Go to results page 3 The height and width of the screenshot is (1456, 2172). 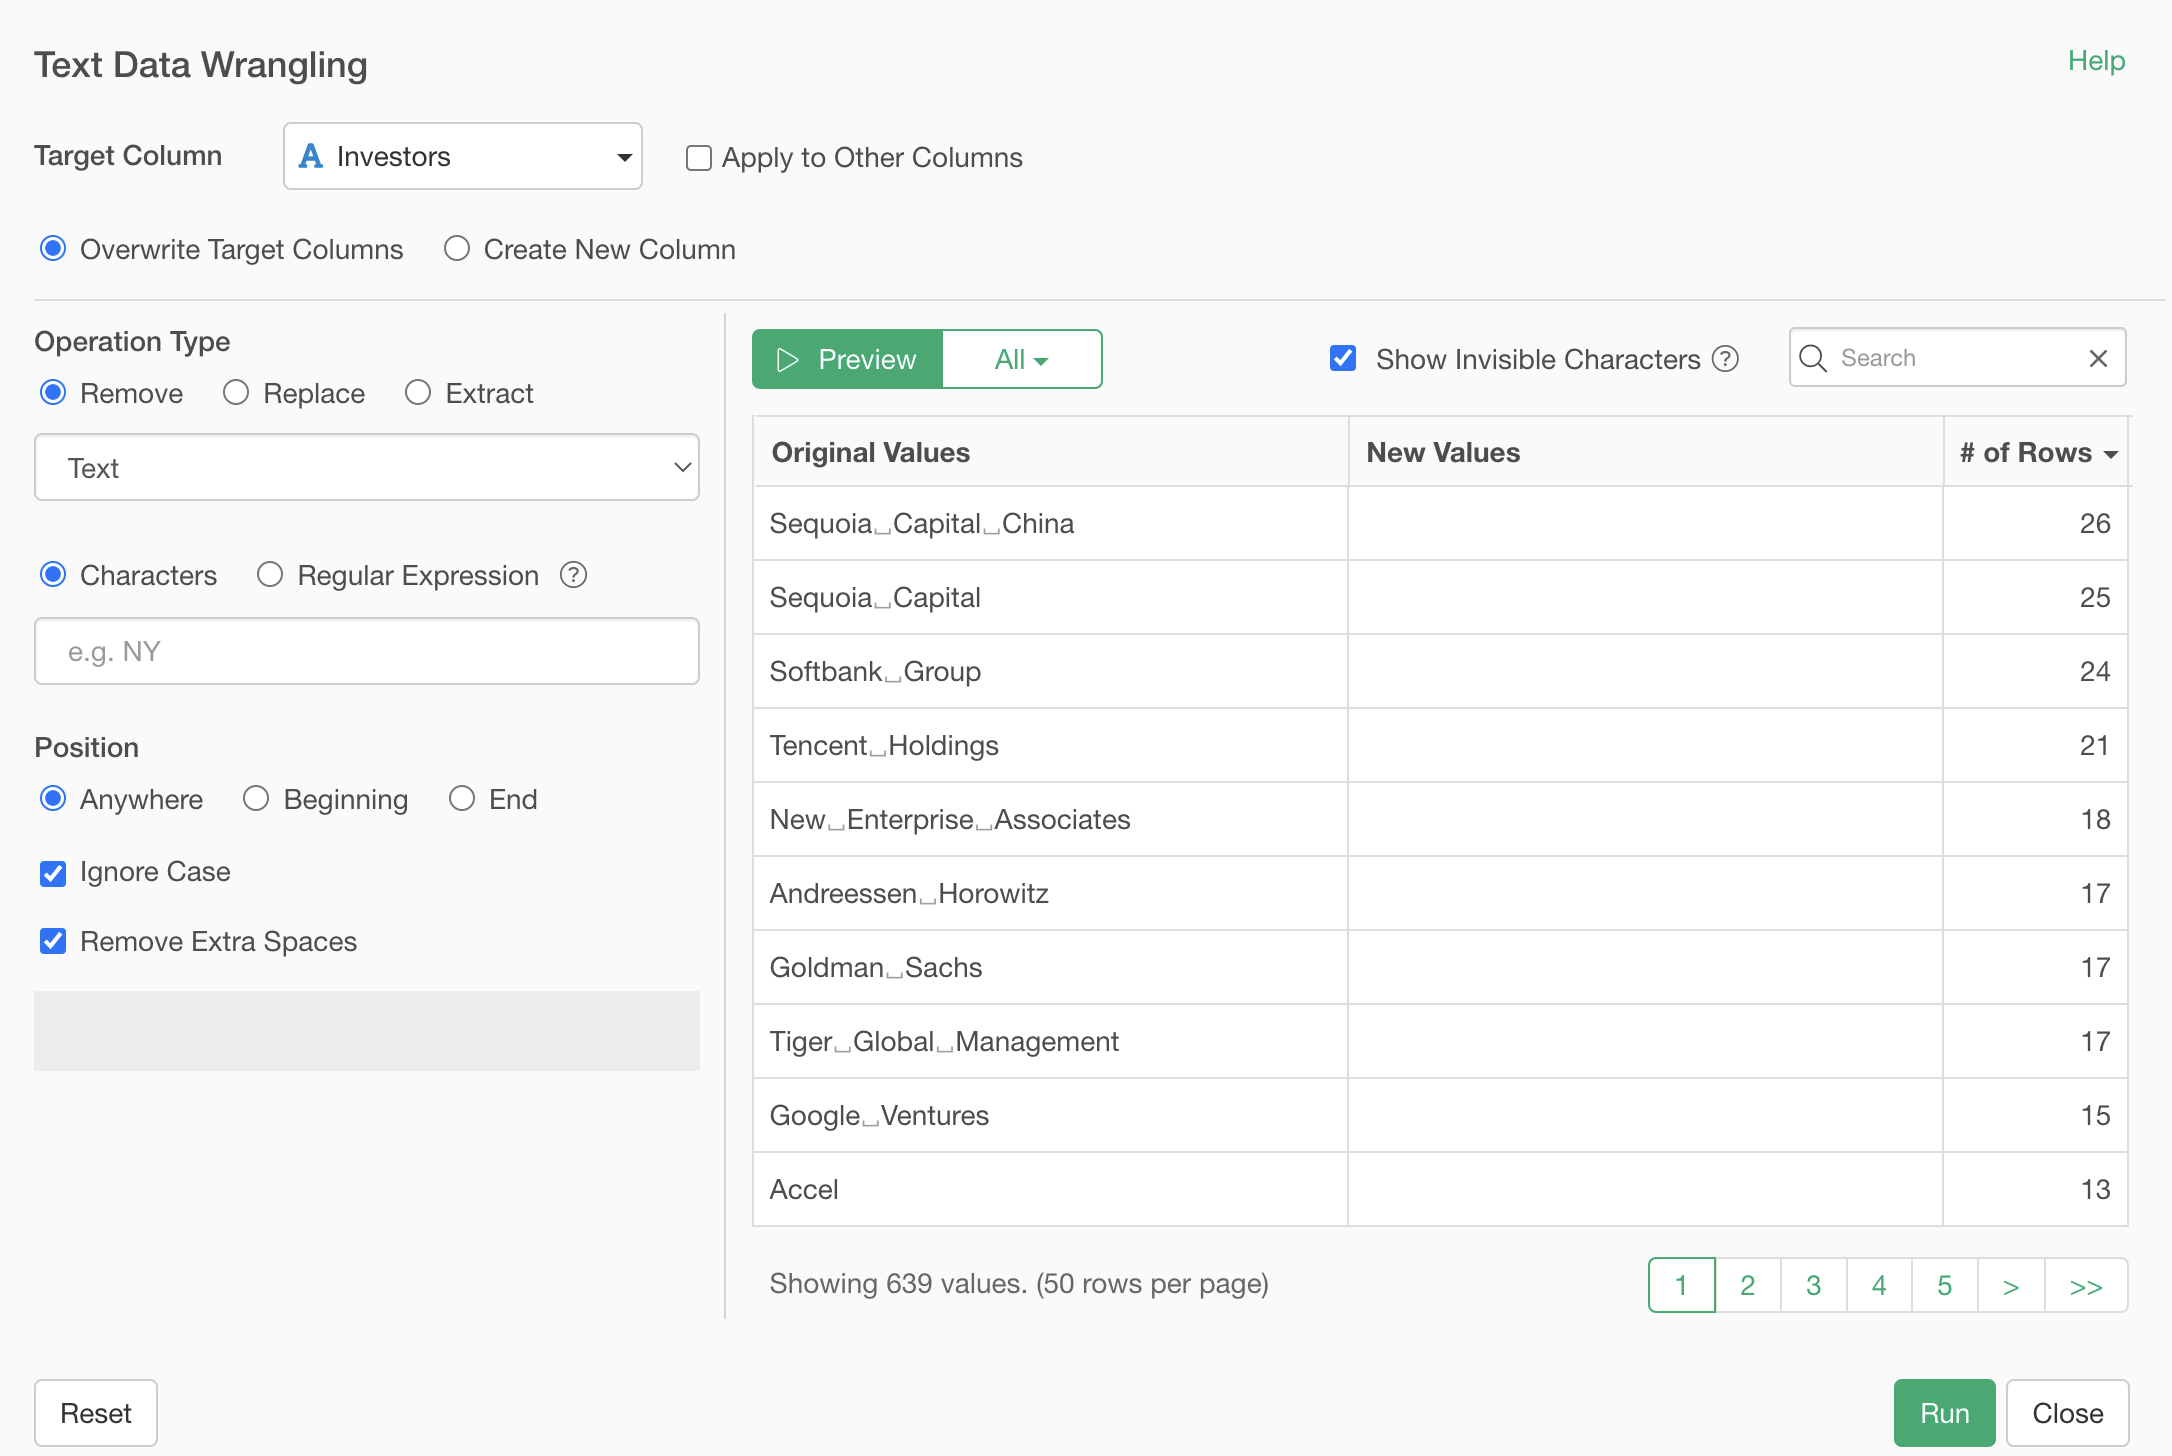[1814, 1285]
